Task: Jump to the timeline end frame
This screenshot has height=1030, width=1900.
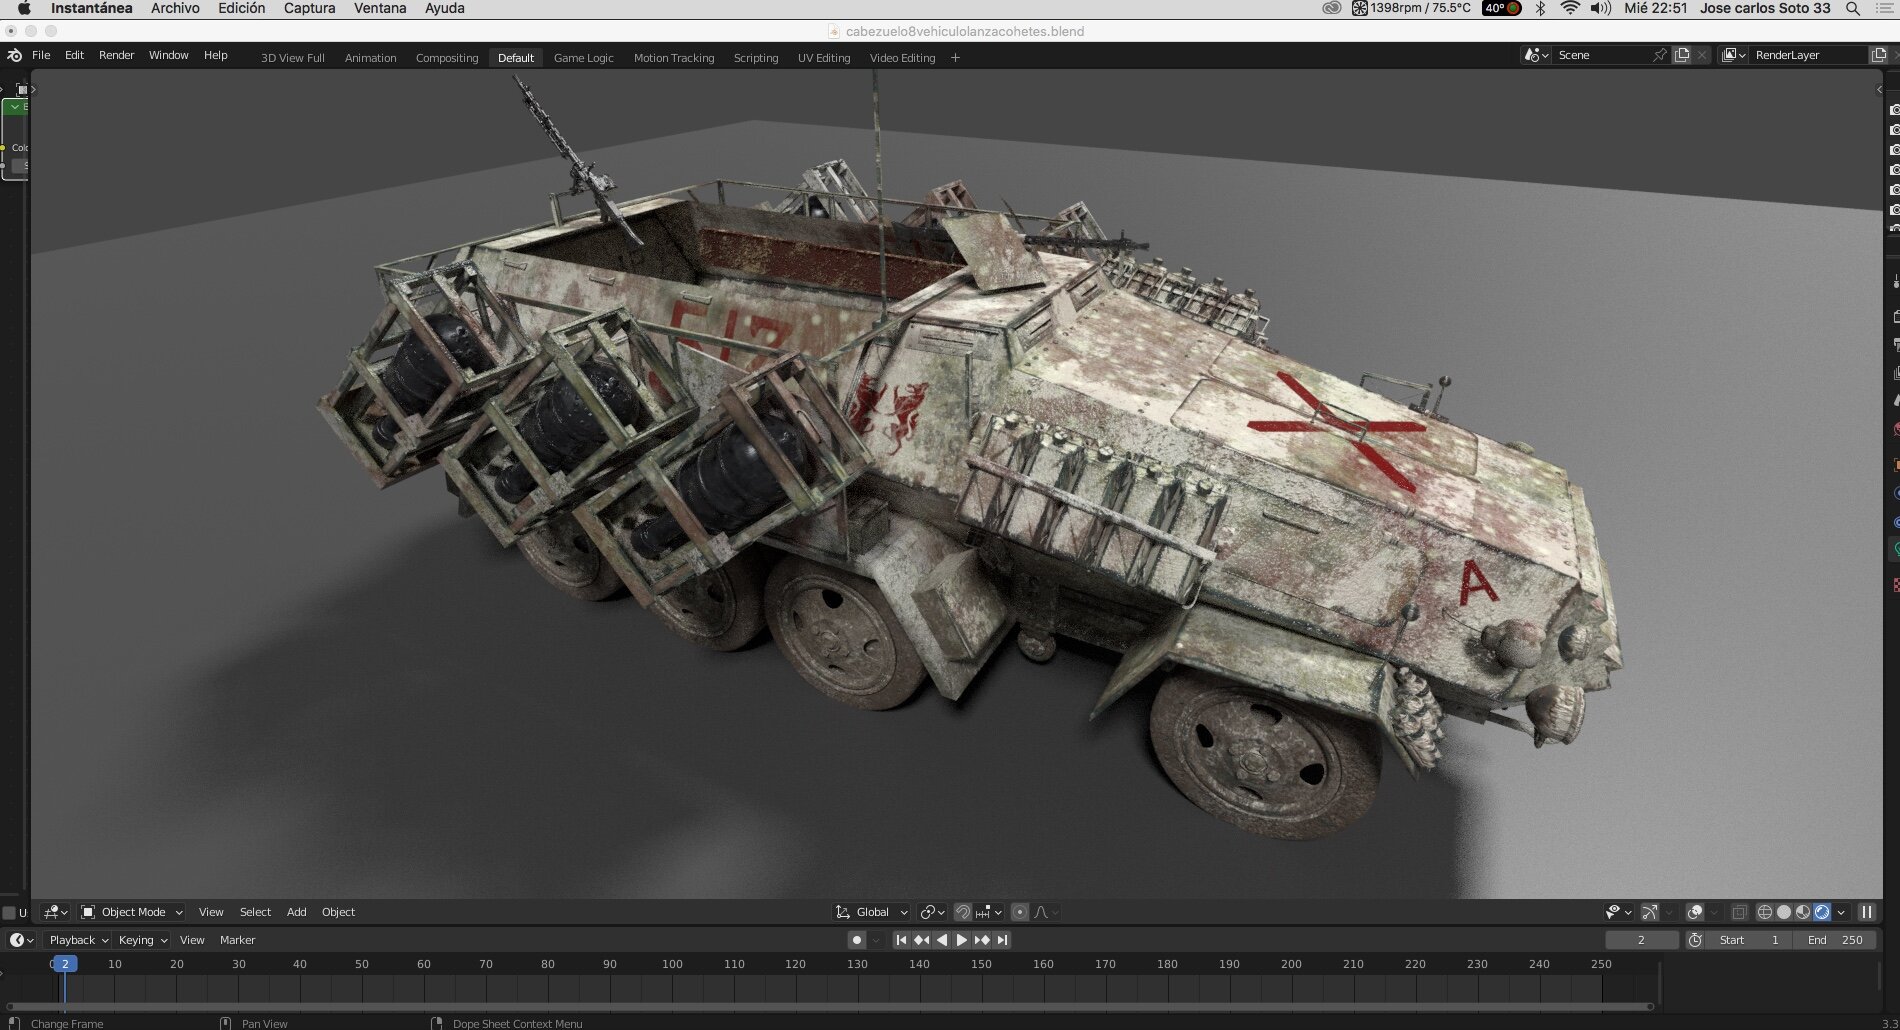Action: tap(1002, 940)
